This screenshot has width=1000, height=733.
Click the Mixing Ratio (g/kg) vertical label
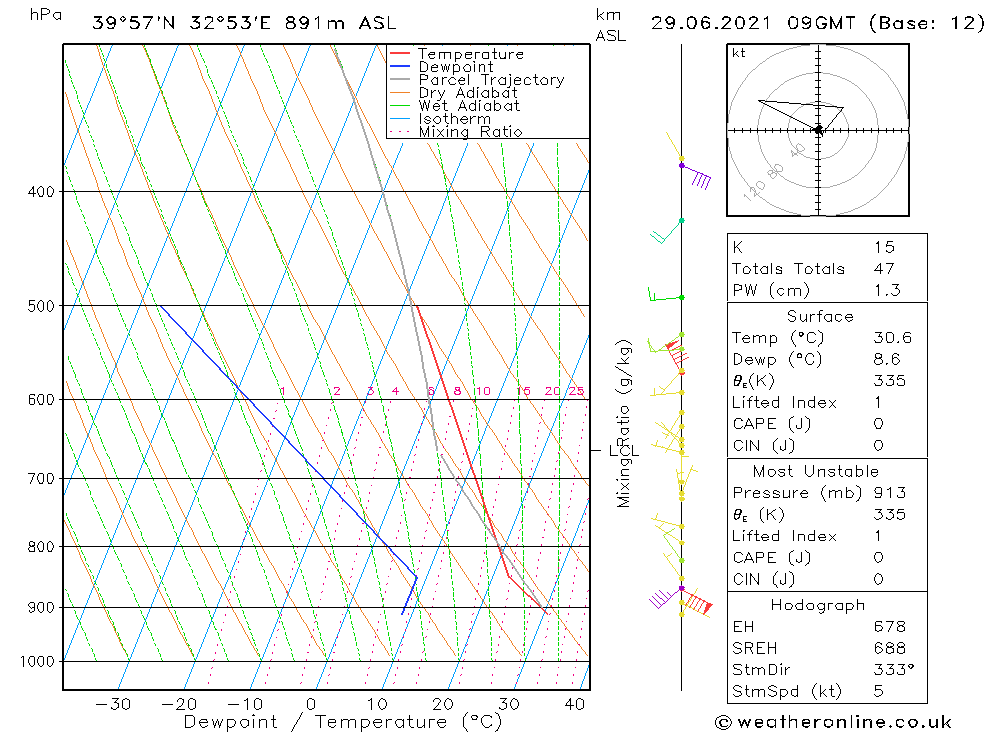click(x=624, y=424)
